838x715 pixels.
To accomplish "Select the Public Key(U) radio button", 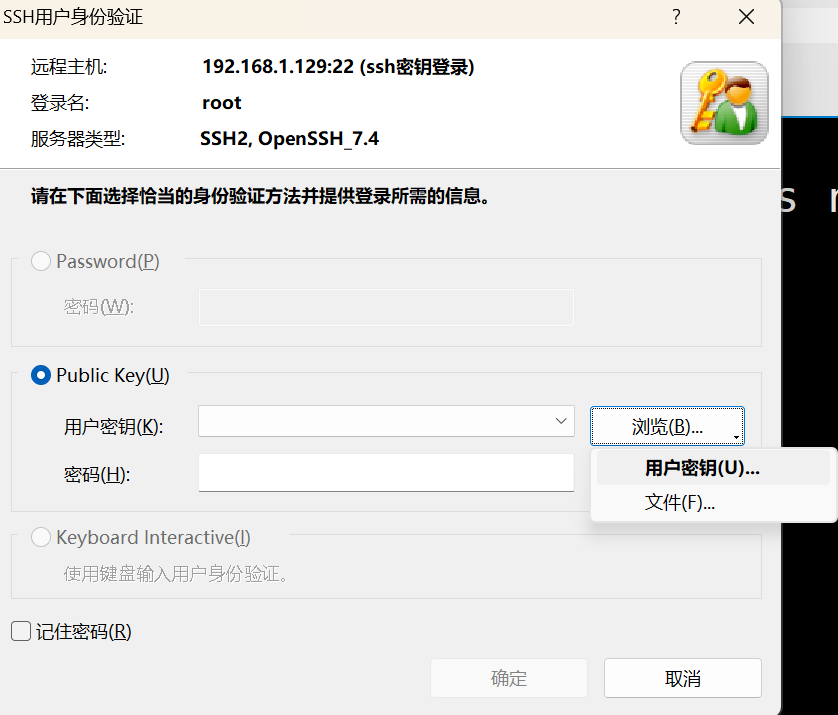I will 41,375.
